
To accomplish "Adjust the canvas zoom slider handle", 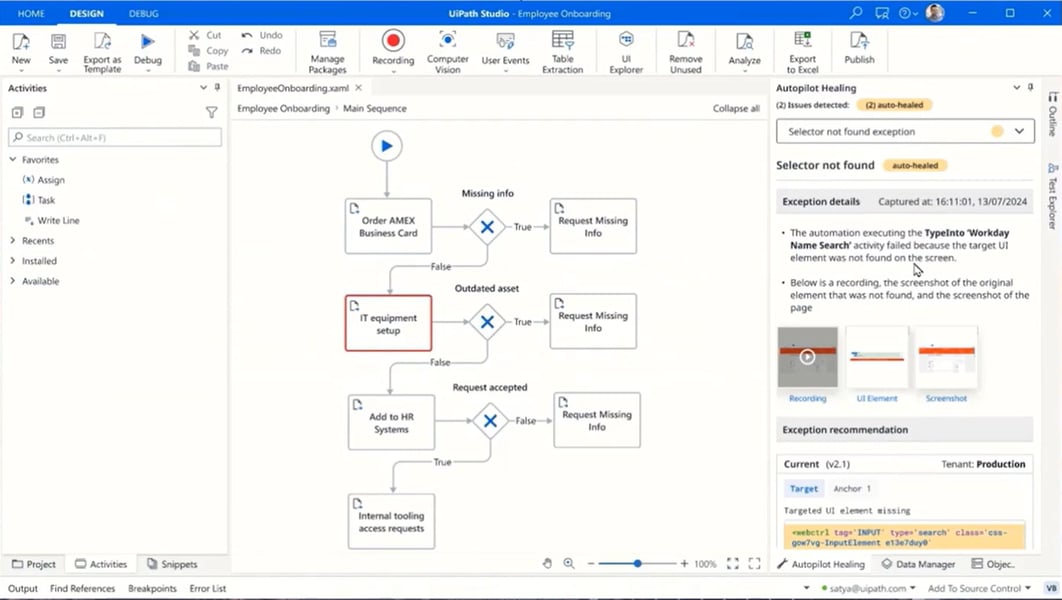I will click(x=637, y=563).
